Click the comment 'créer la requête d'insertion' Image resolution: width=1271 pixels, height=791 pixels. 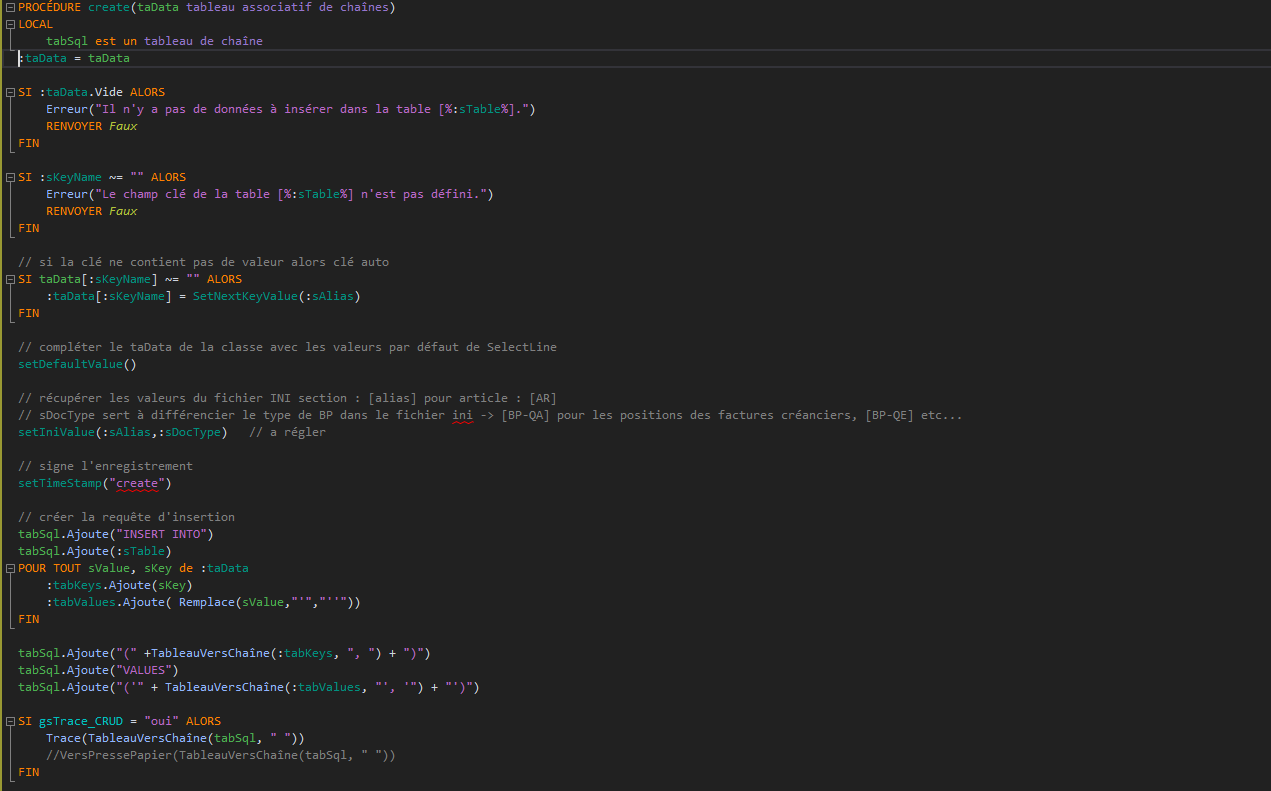(x=126, y=517)
